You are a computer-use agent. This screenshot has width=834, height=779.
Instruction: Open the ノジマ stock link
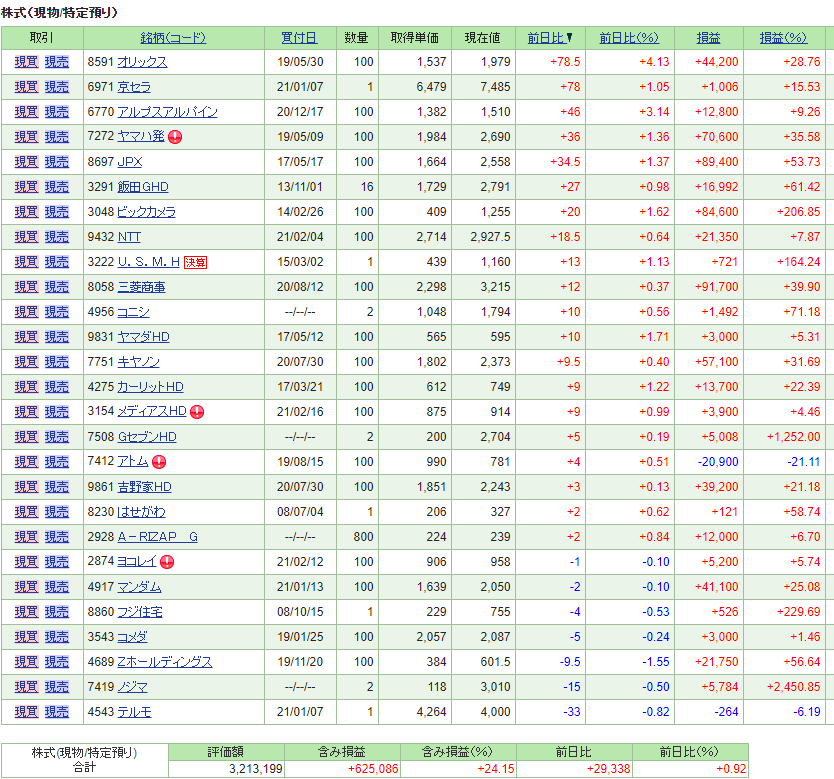132,687
